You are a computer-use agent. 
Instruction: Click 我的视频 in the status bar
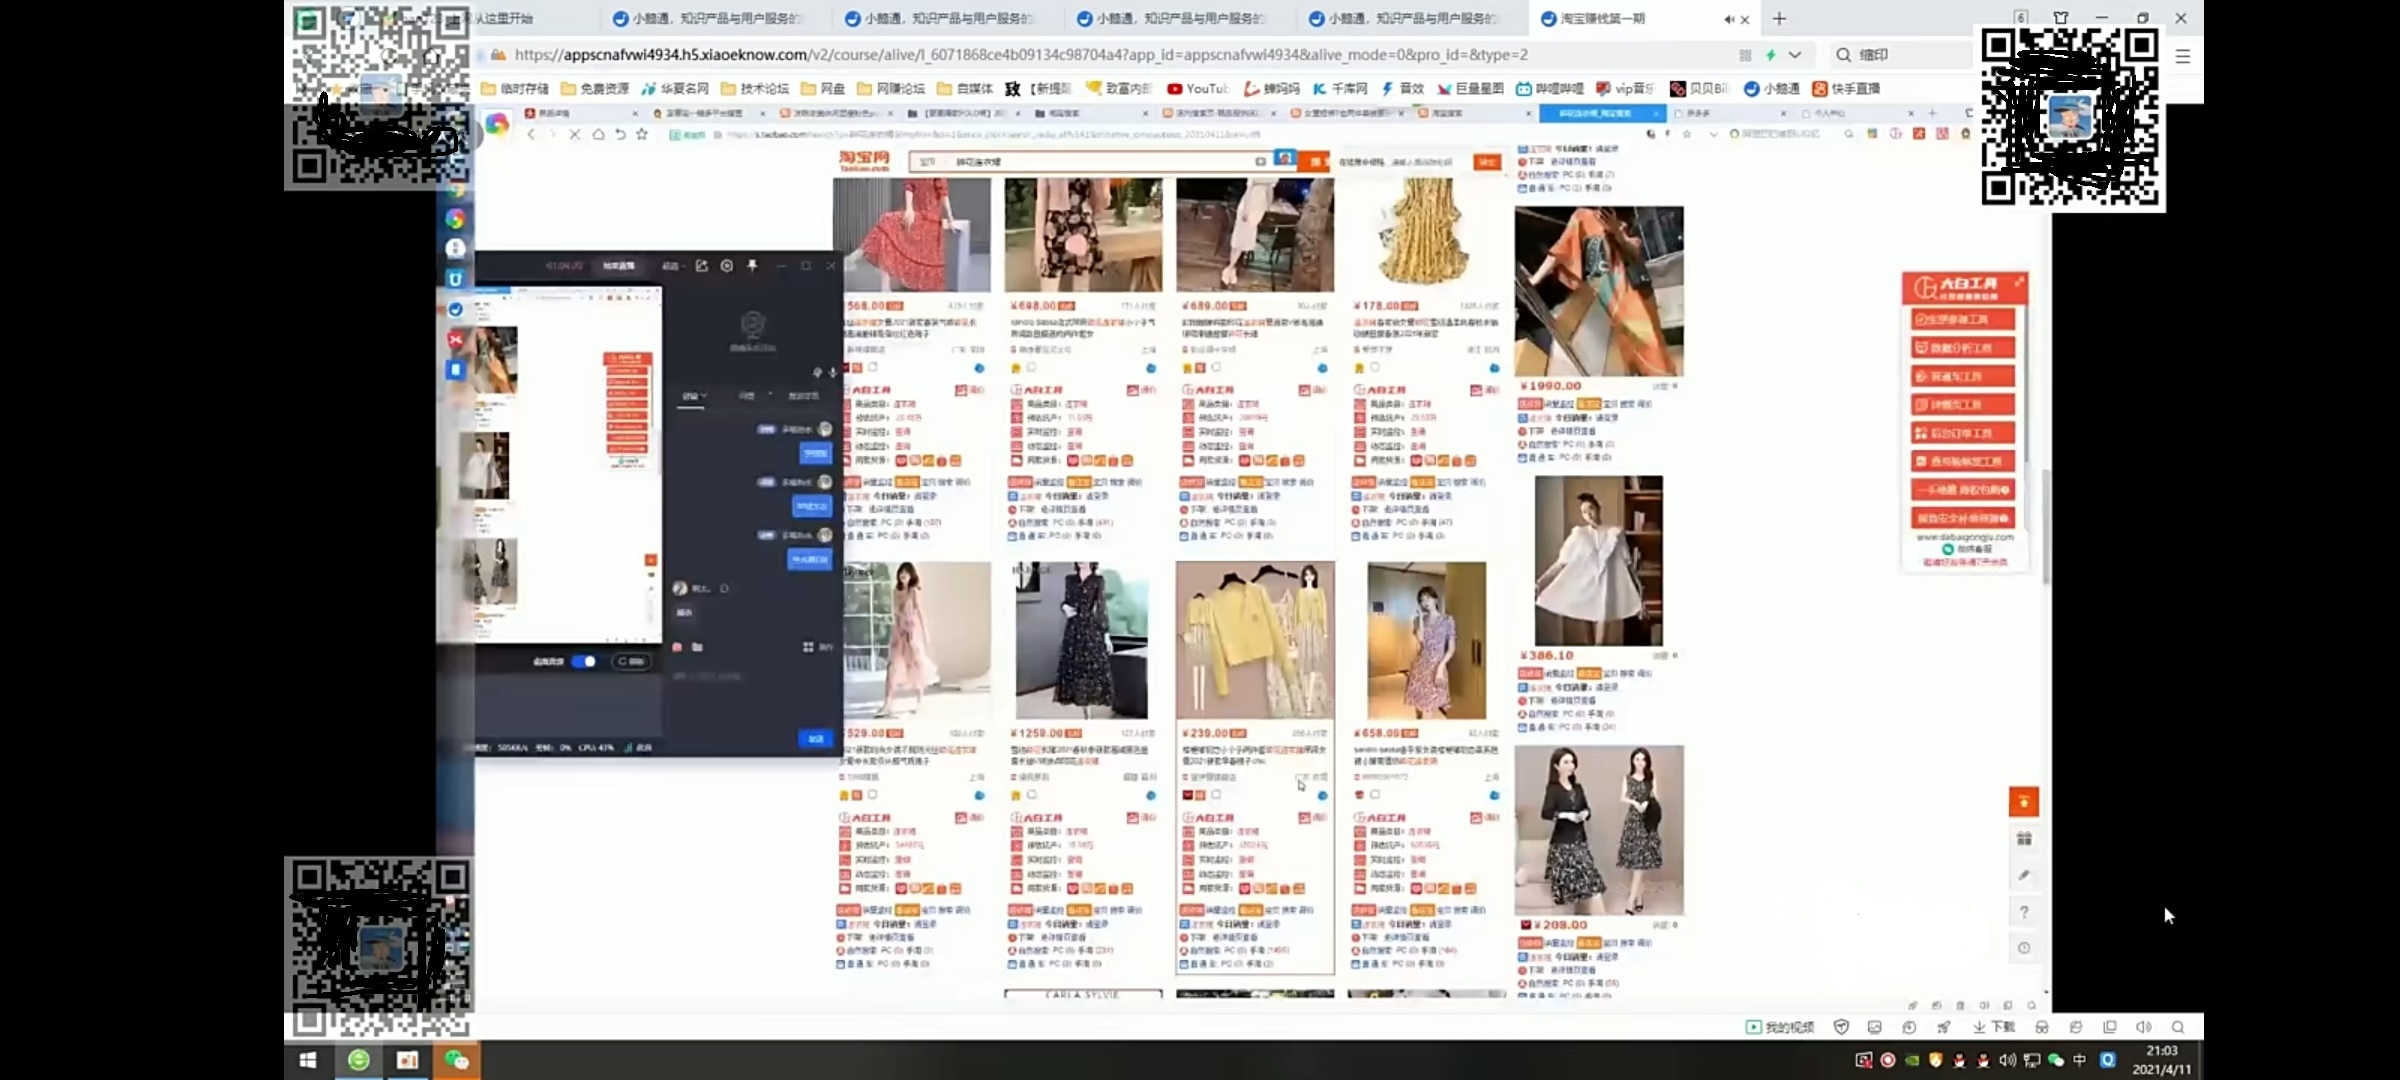click(x=1780, y=1027)
